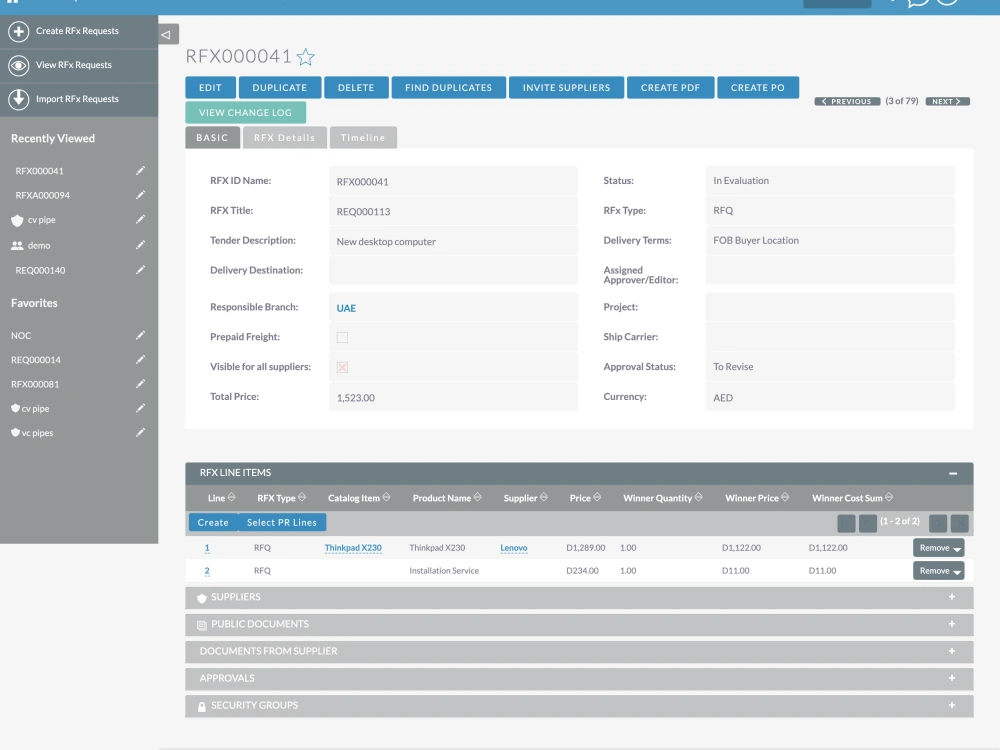Enable the Prepaid Freight checkbox
This screenshot has height=750, width=1000.
click(341, 337)
